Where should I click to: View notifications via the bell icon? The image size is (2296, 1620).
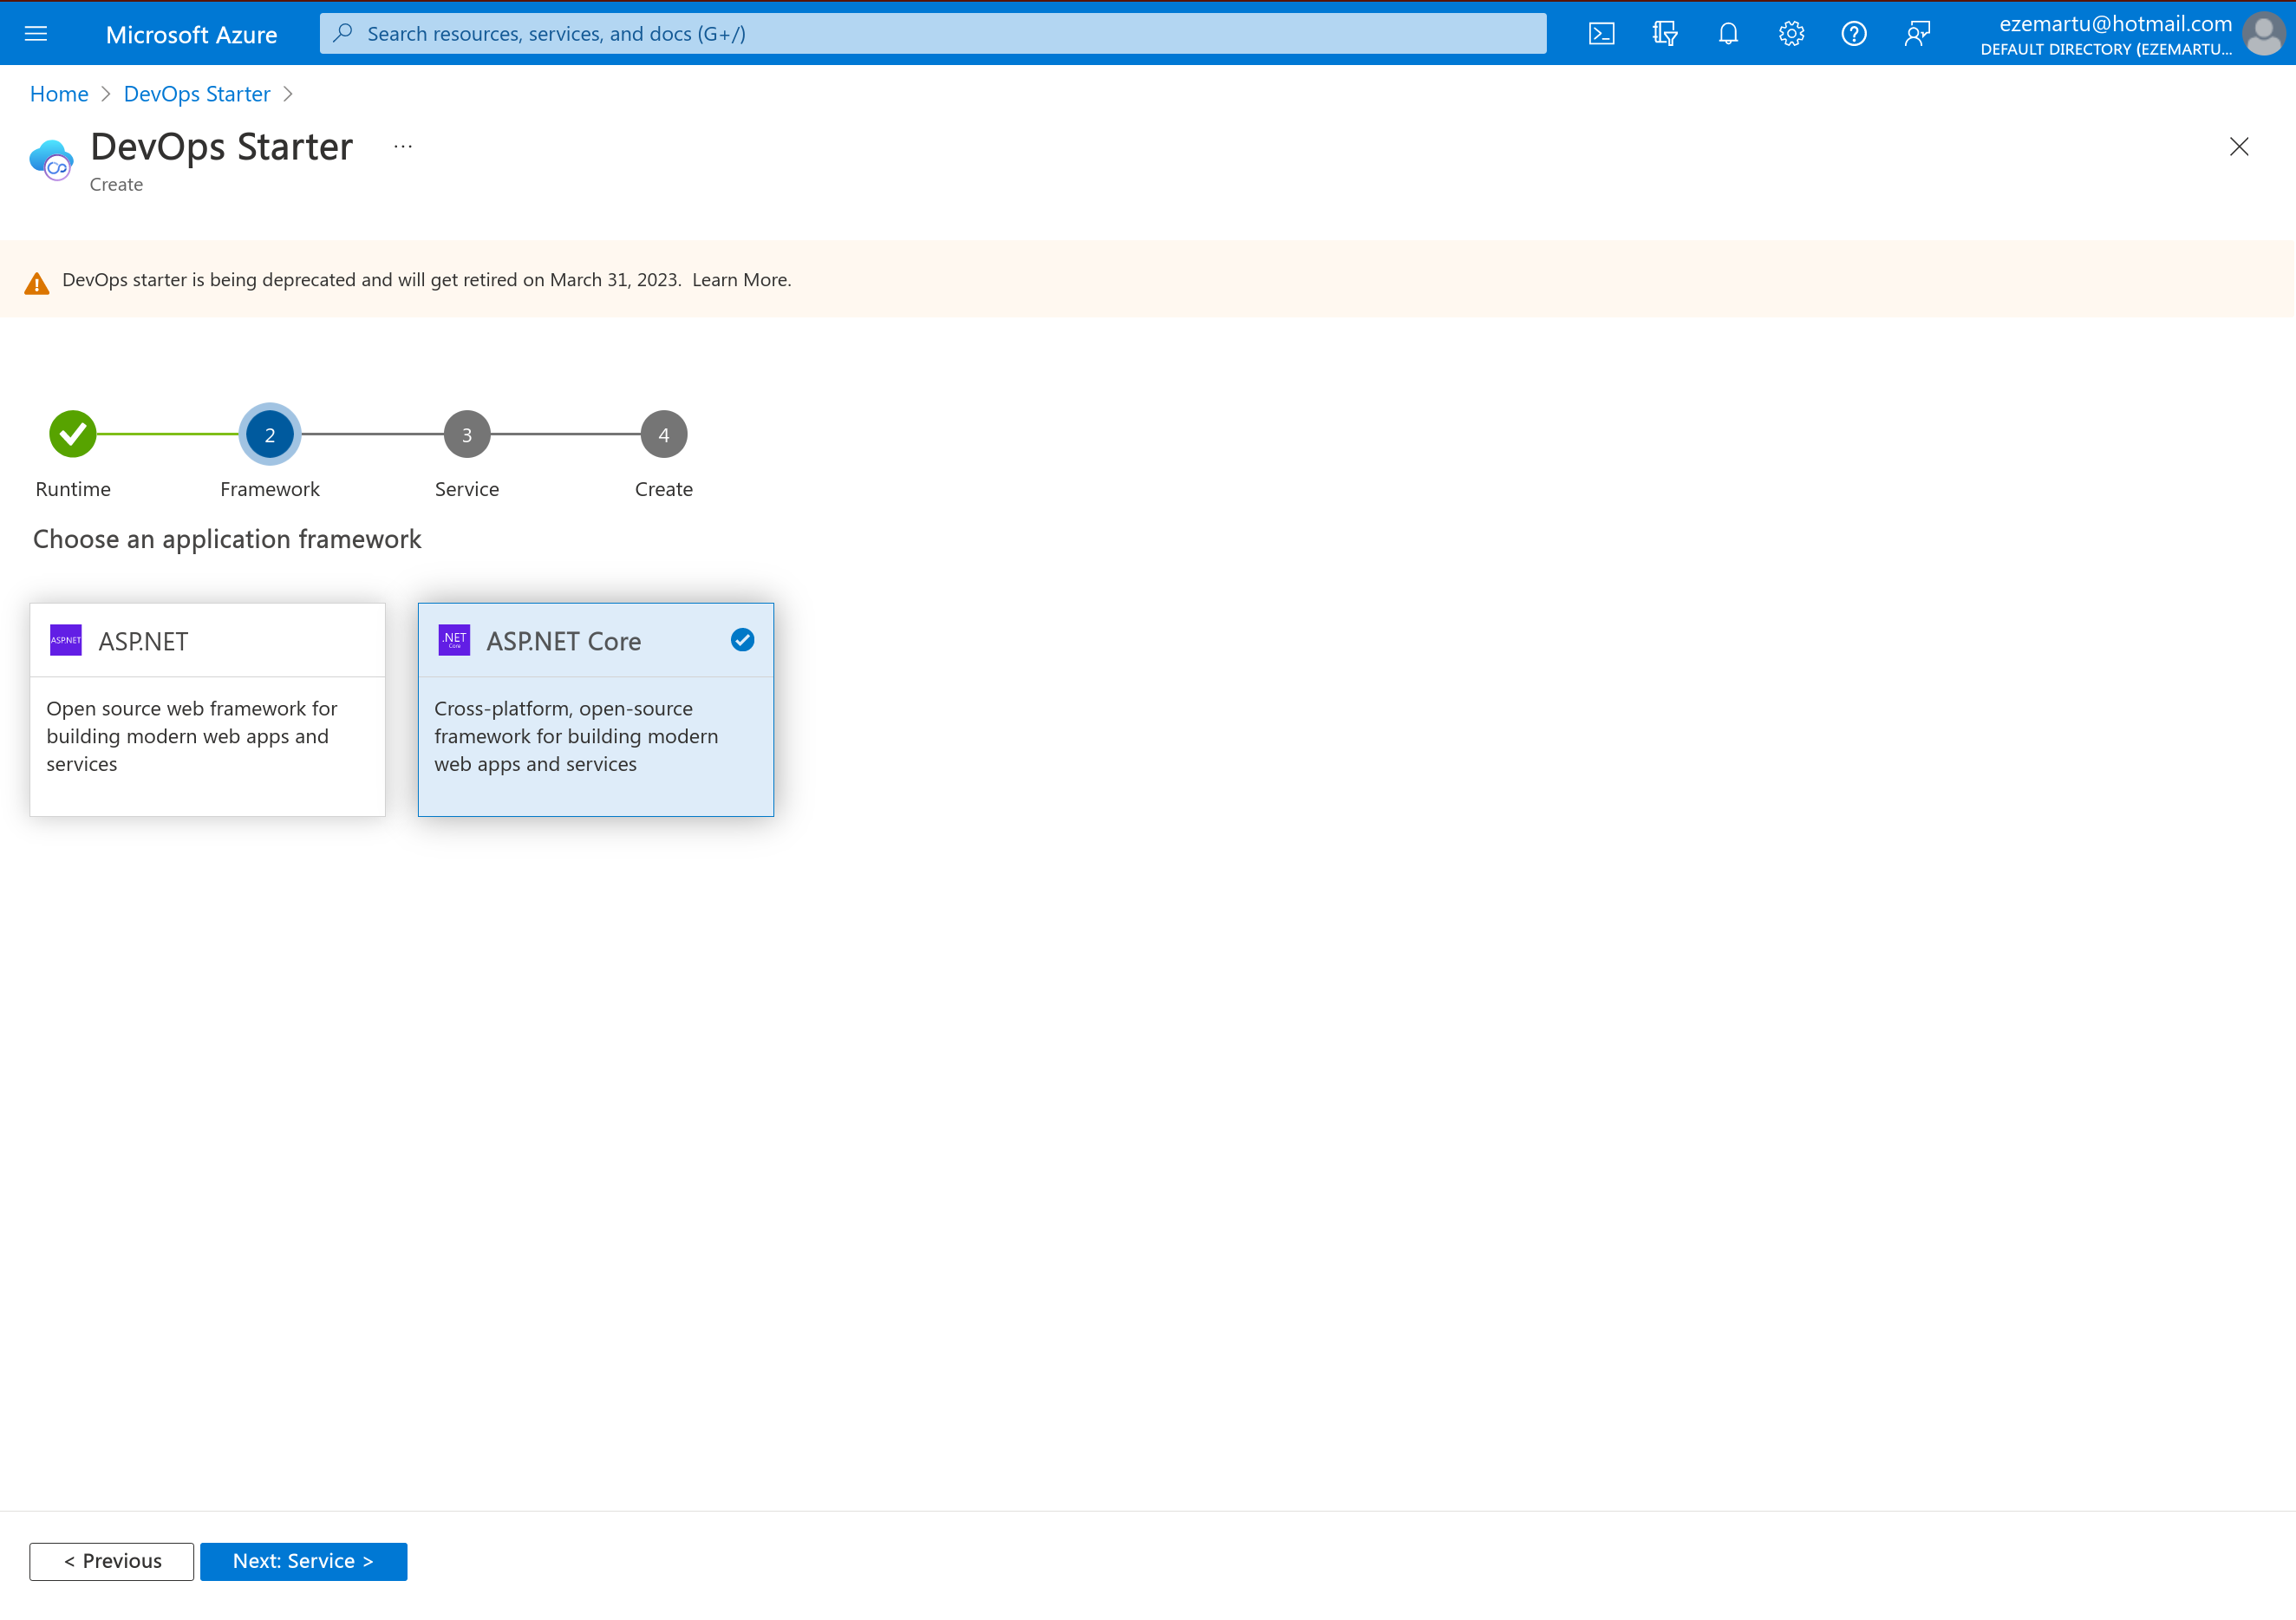[1729, 33]
